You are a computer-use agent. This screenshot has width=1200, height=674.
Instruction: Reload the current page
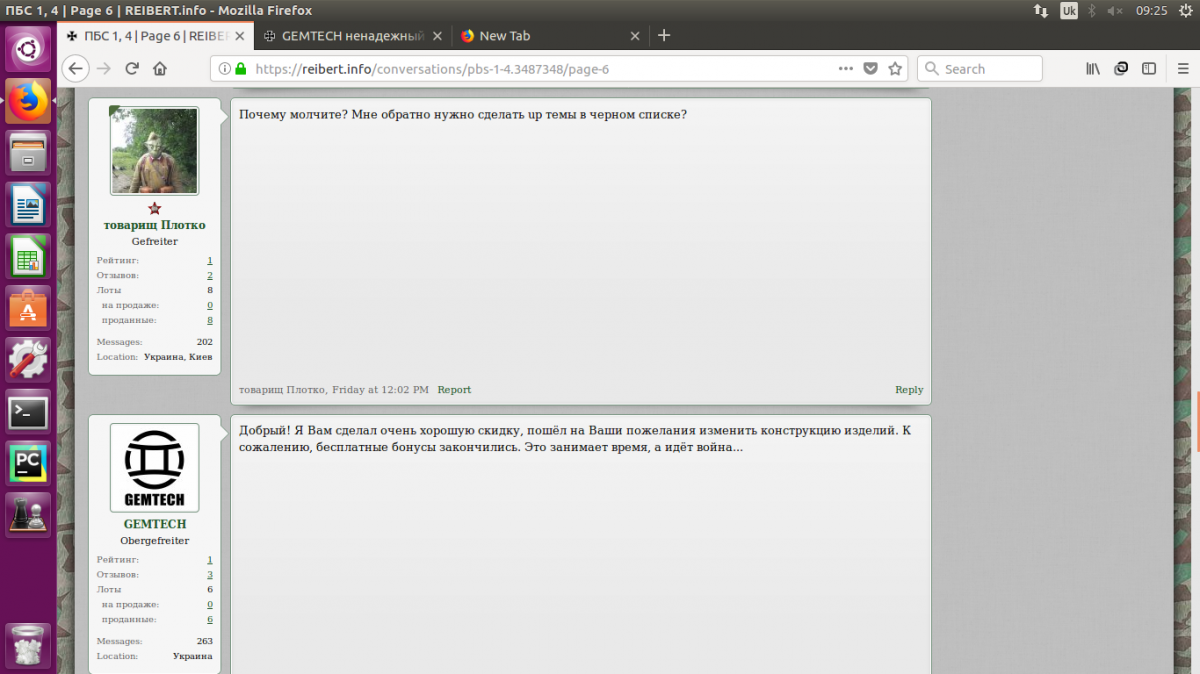pos(132,69)
